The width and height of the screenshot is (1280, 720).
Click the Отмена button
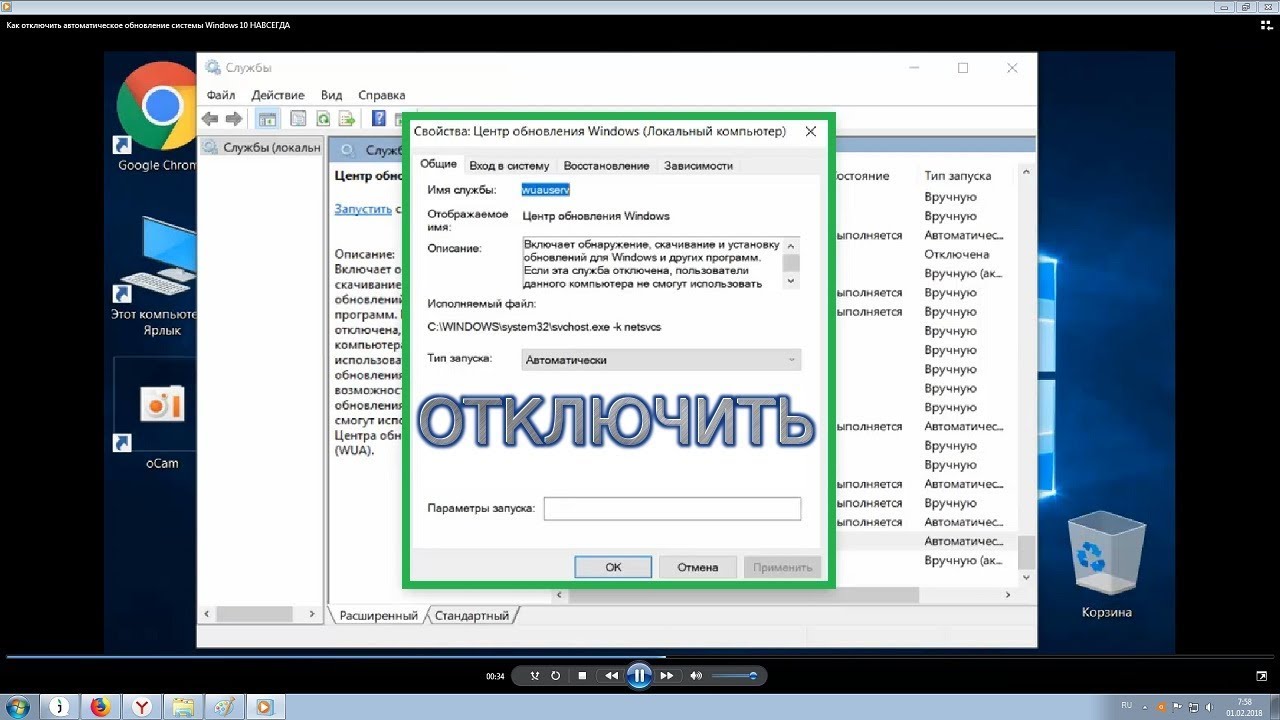tap(698, 567)
